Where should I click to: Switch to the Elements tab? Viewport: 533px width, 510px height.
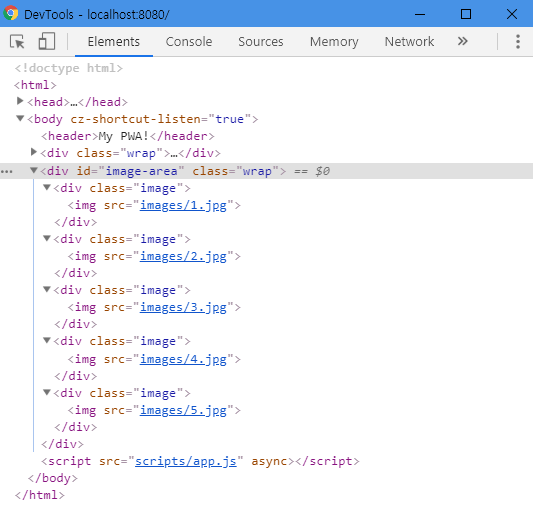114,41
